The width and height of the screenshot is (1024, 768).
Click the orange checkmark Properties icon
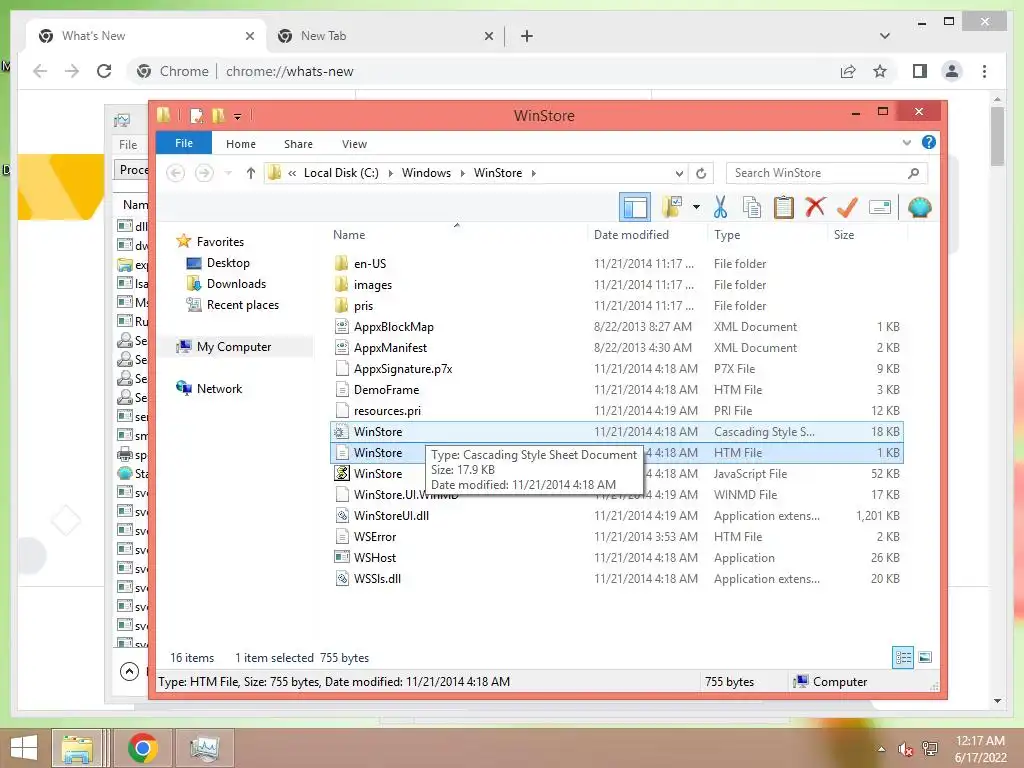coord(847,207)
